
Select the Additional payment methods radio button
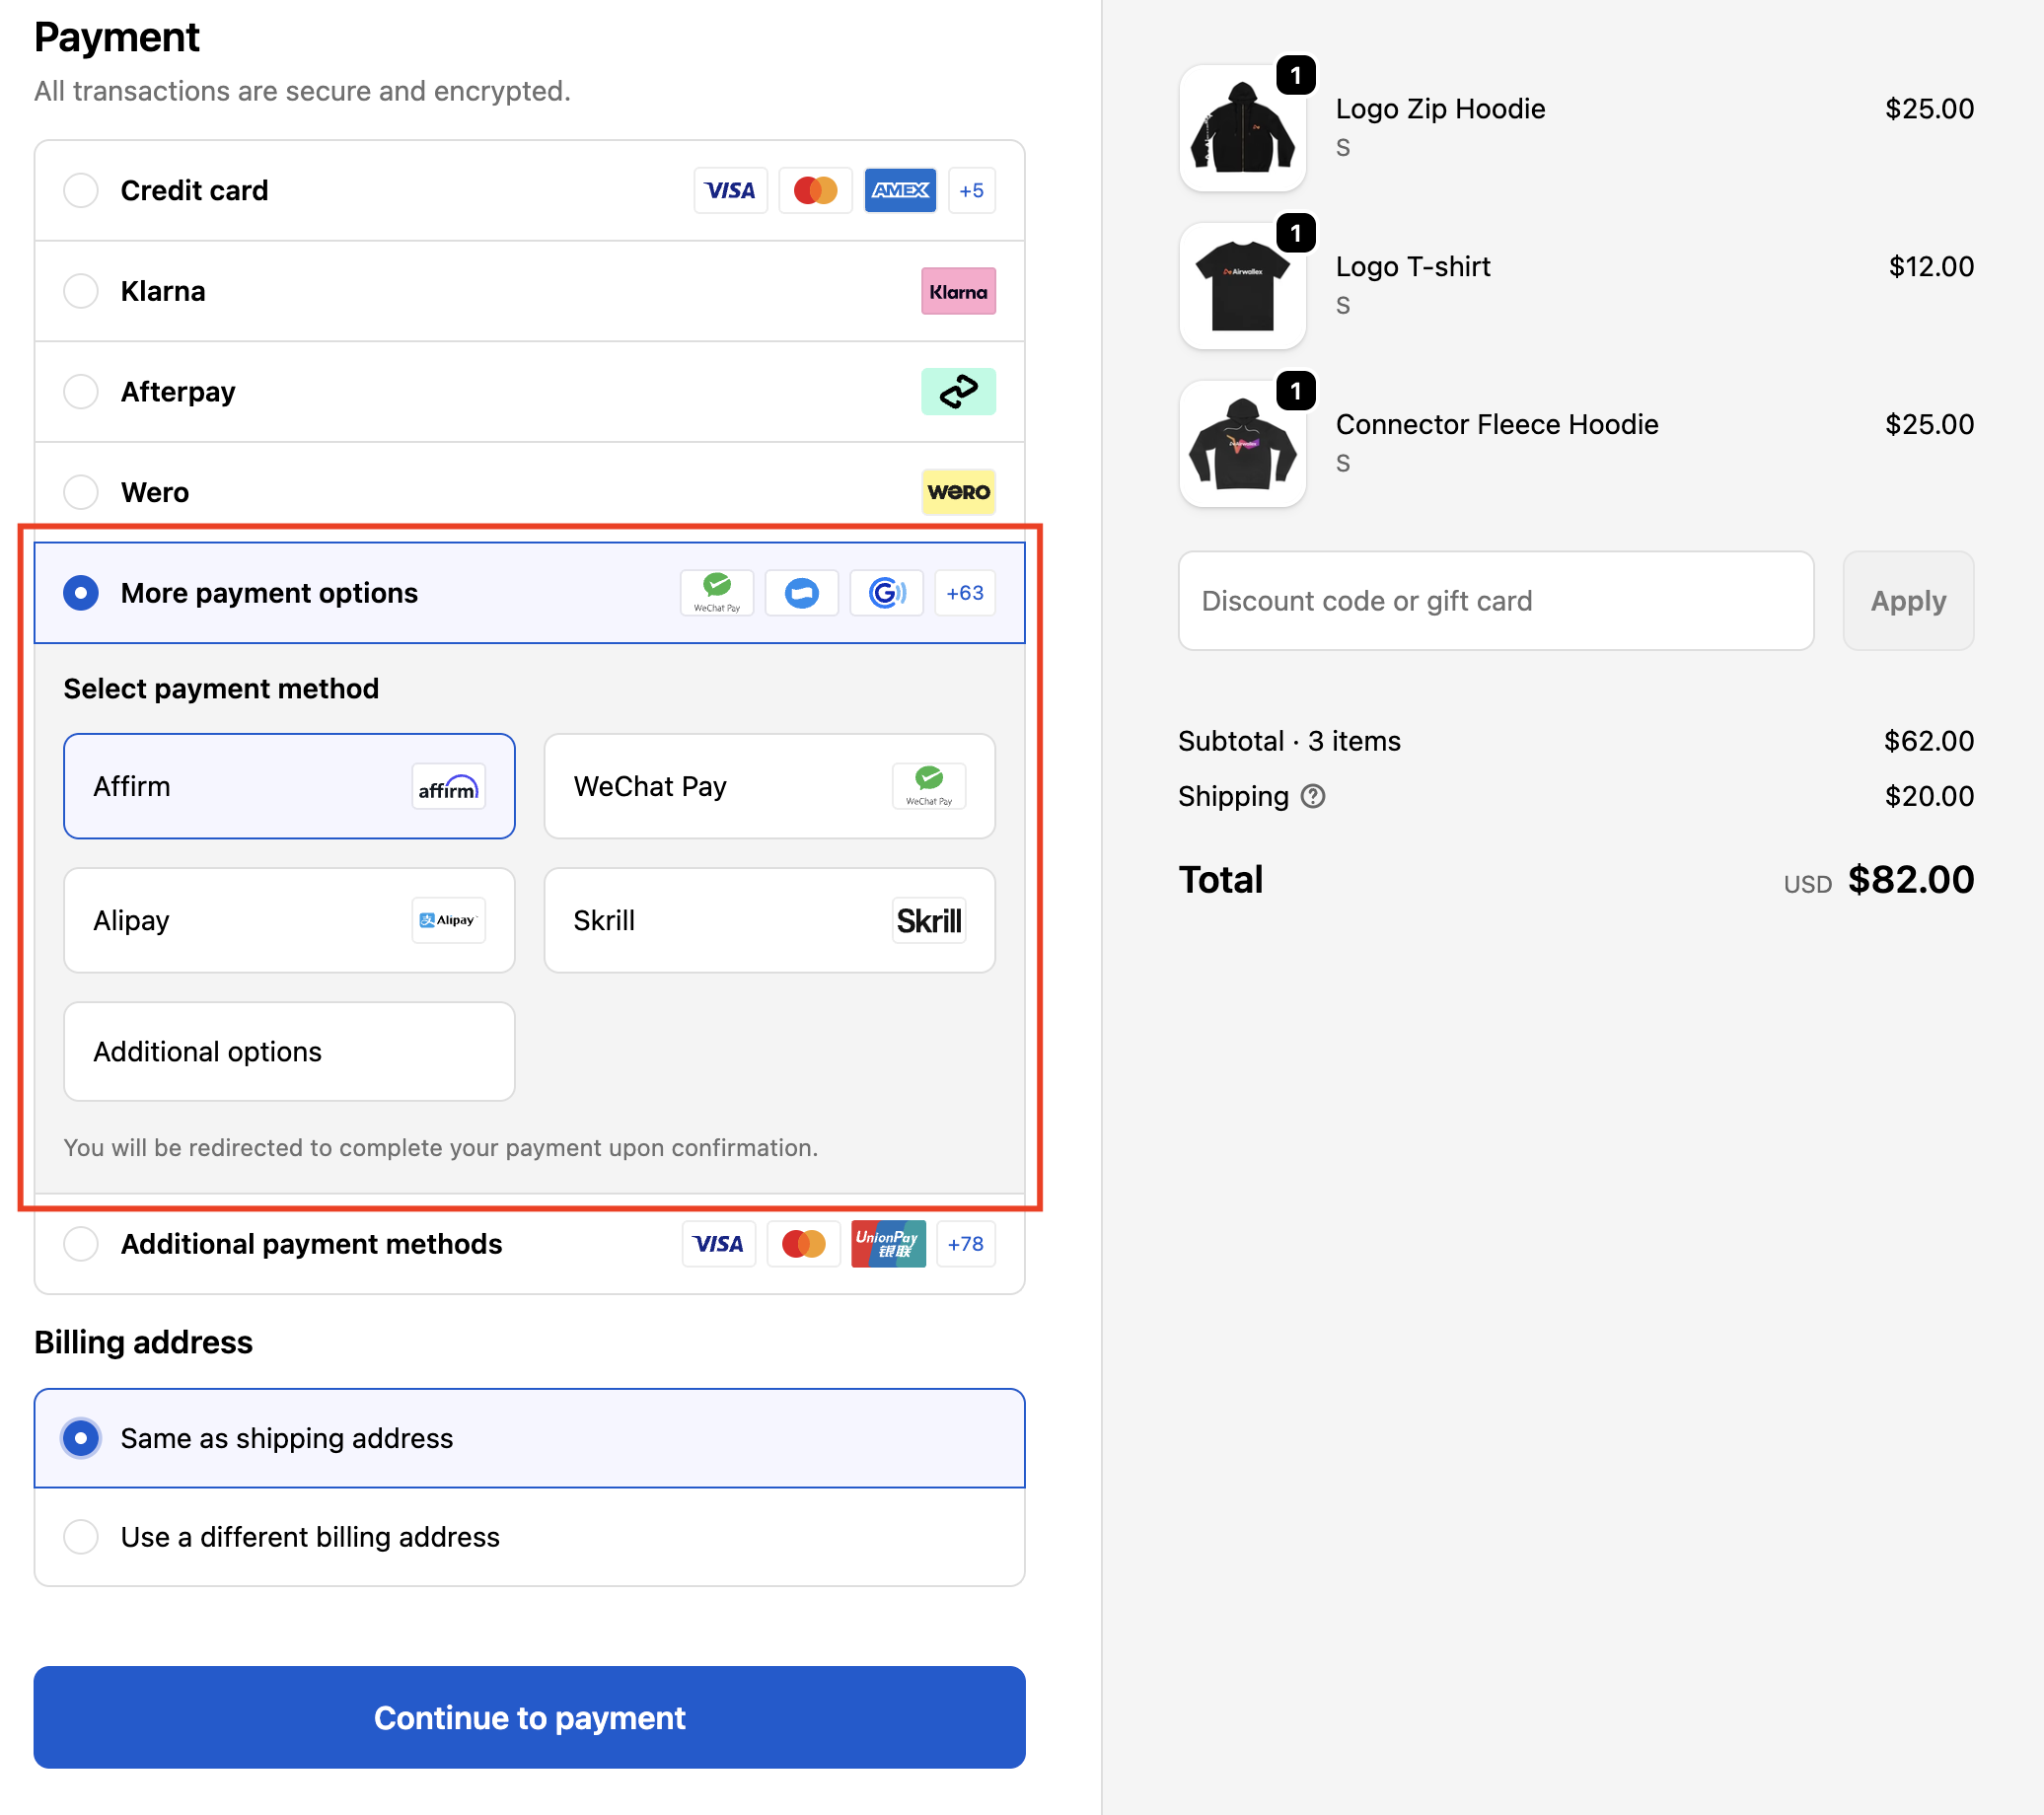click(81, 1244)
